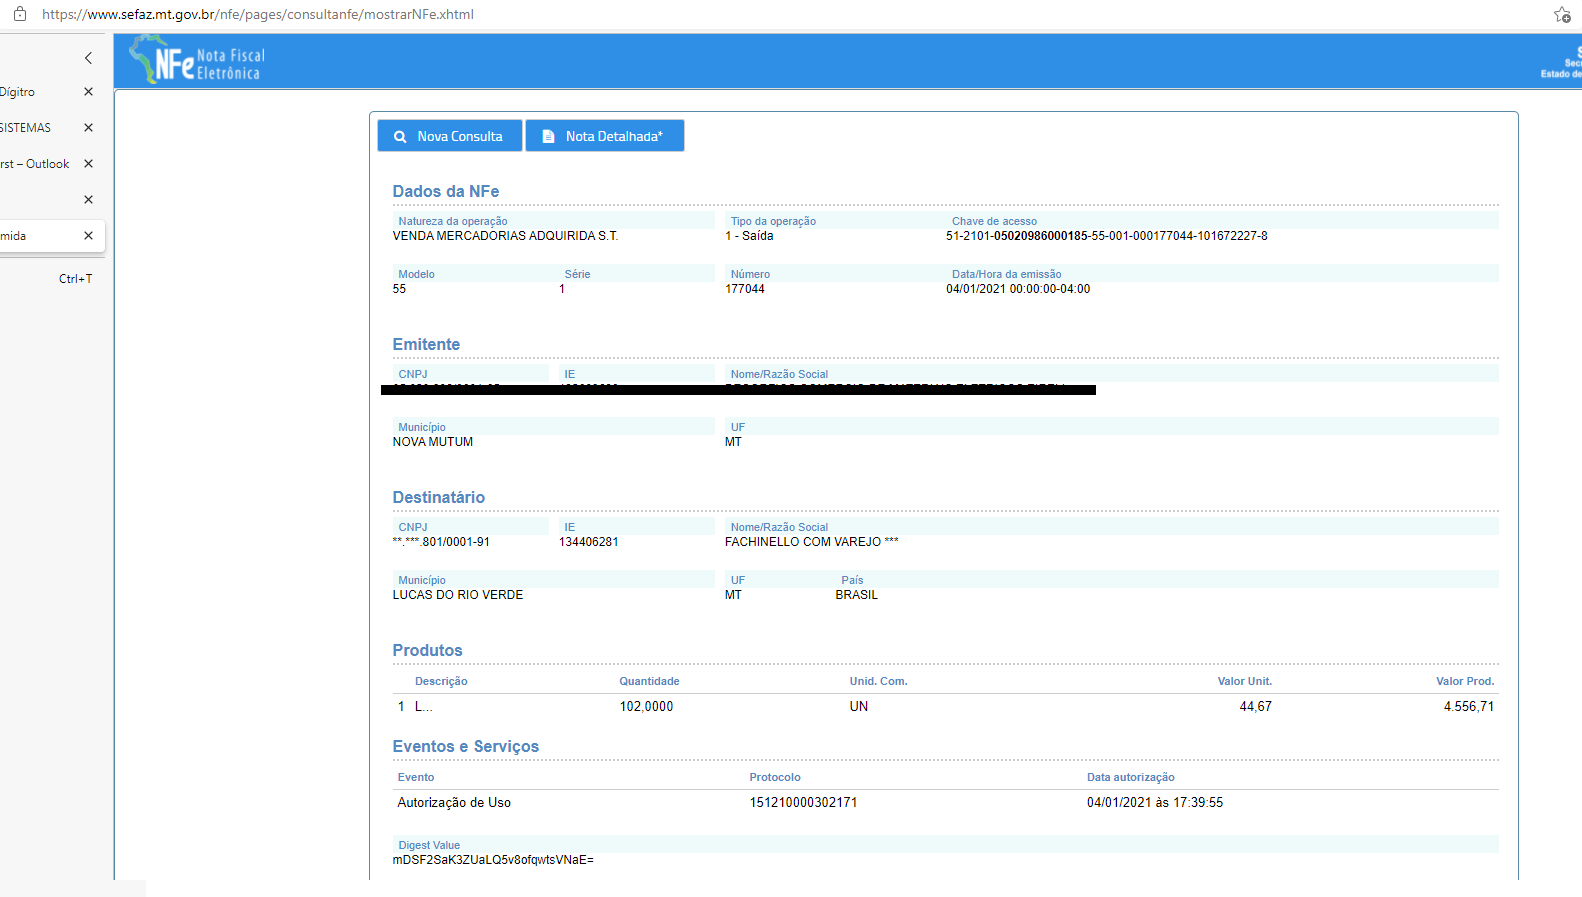This screenshot has height=897, width=1582.
Task: Click the Quantidade column header
Action: pos(649,681)
